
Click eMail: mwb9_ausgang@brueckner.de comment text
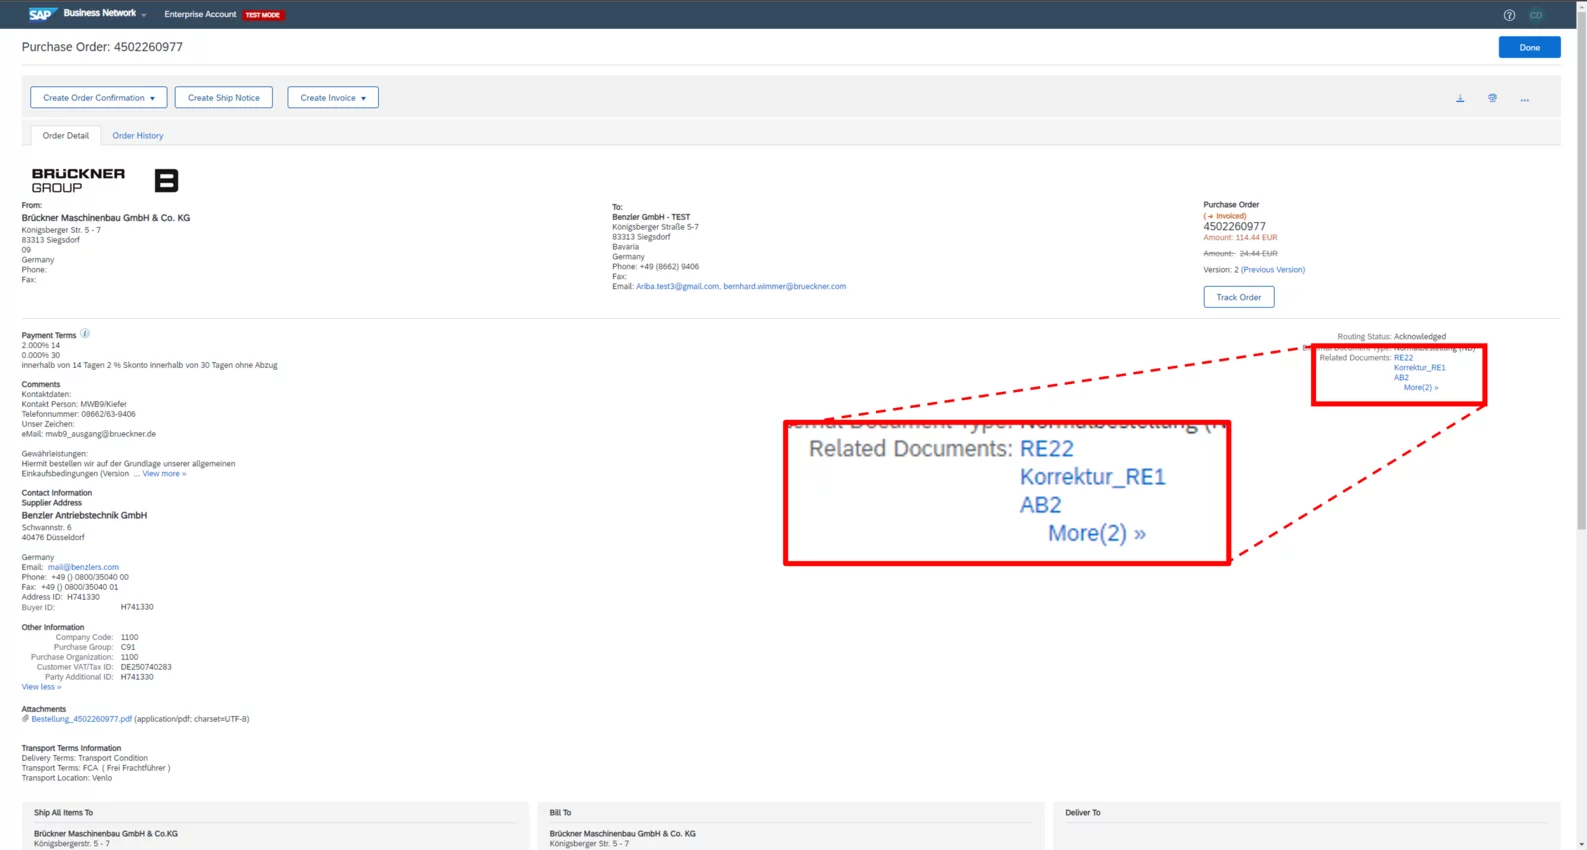tap(89, 434)
